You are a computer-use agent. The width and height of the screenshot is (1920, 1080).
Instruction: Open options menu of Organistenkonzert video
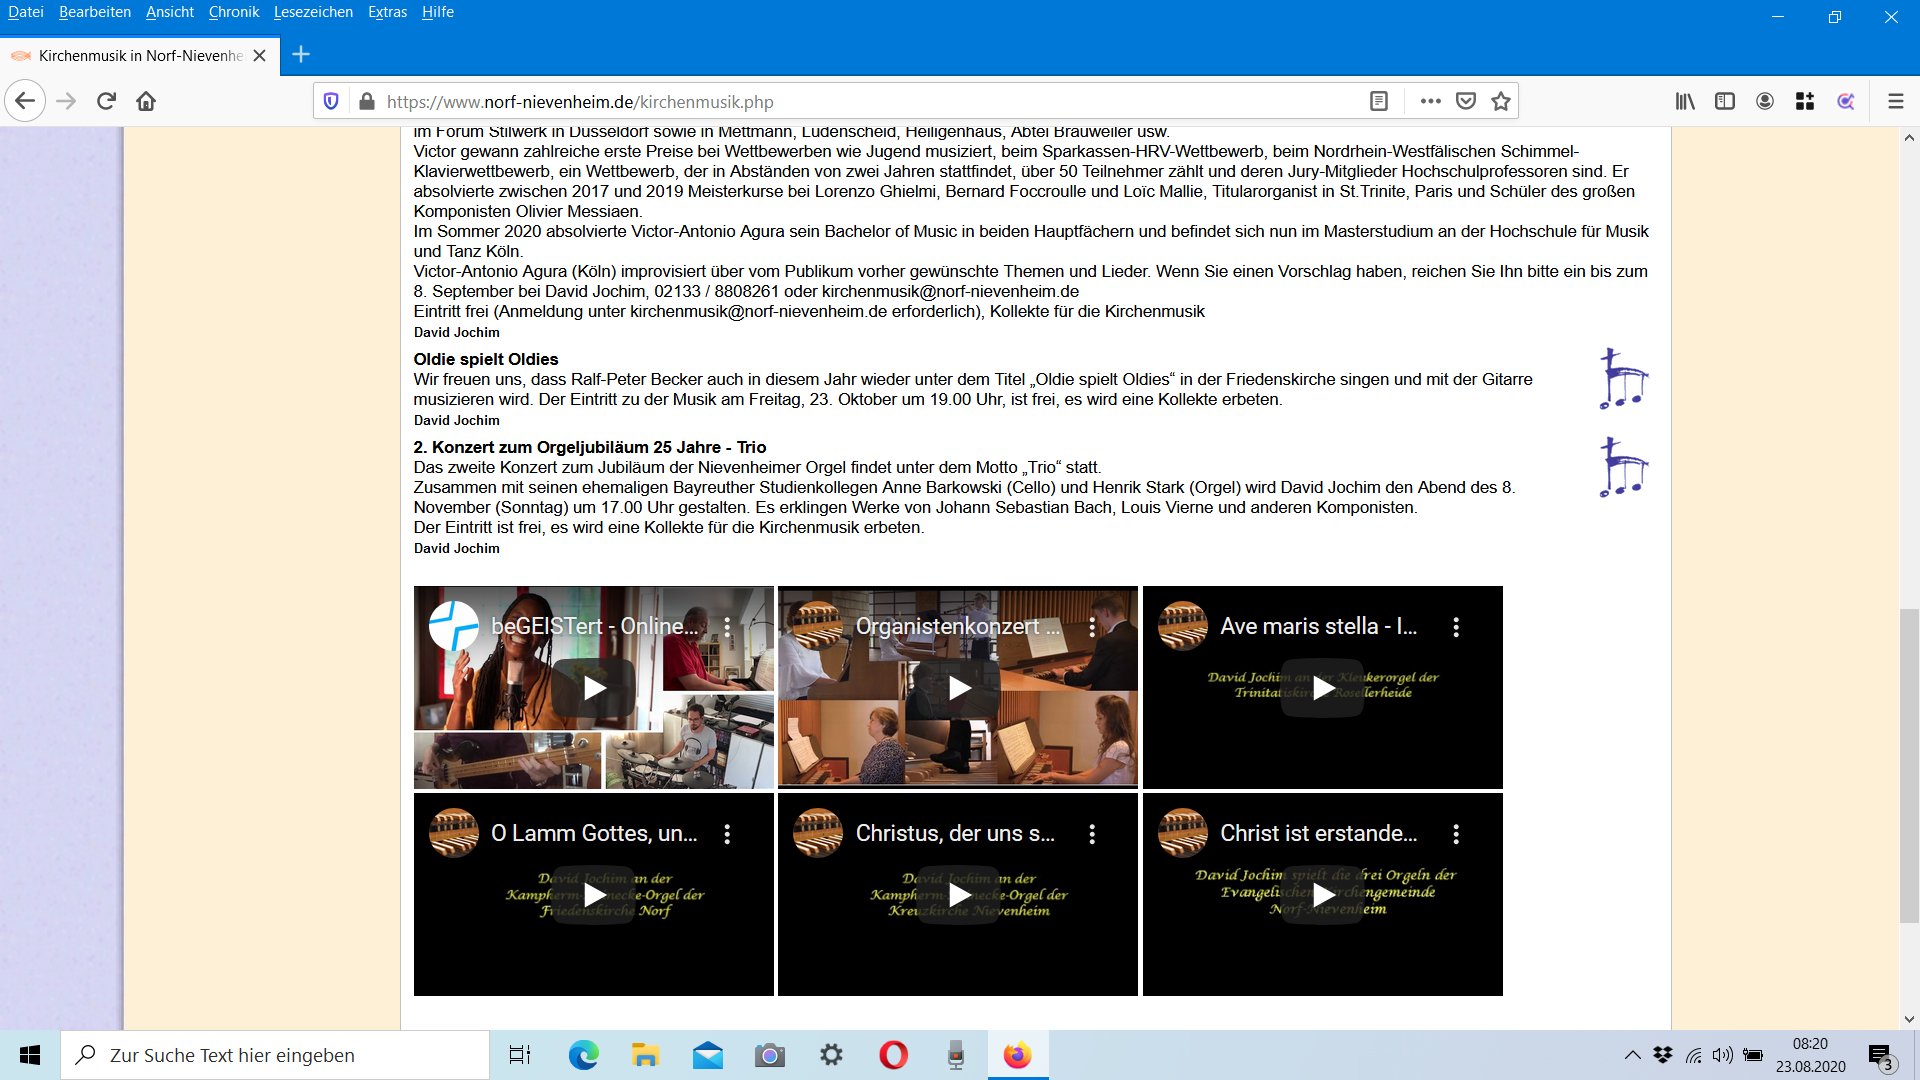(1092, 627)
